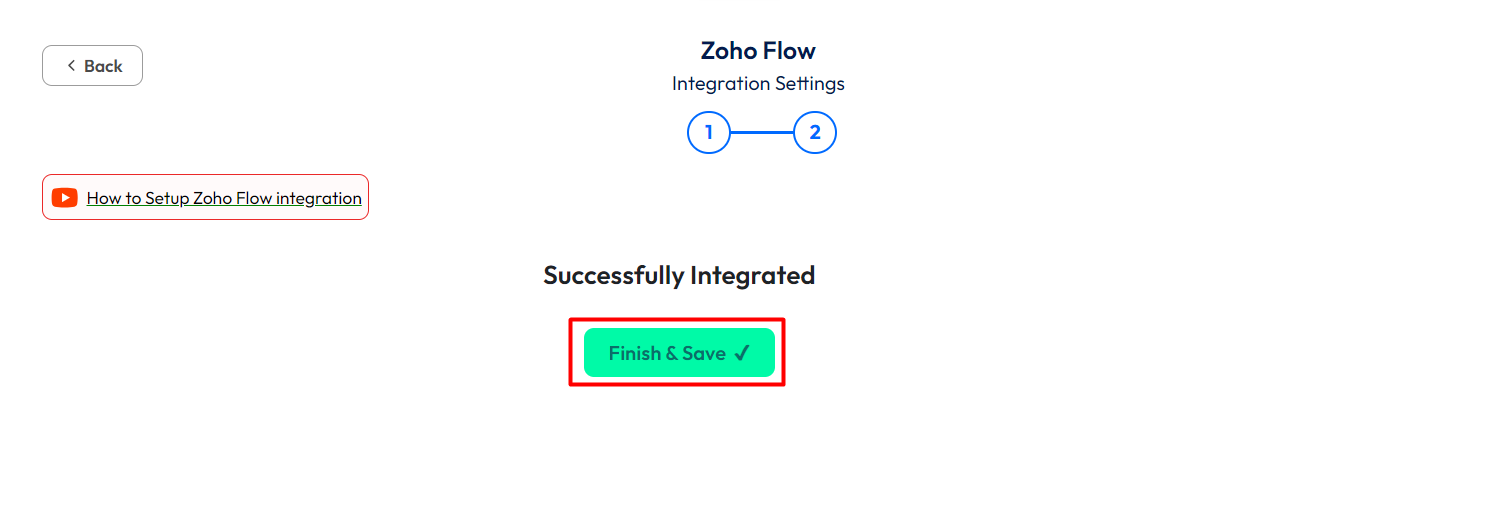This screenshot has width=1511, height=526.
Task: Click the line connecting steps 1 and 2
Action: 762,133
